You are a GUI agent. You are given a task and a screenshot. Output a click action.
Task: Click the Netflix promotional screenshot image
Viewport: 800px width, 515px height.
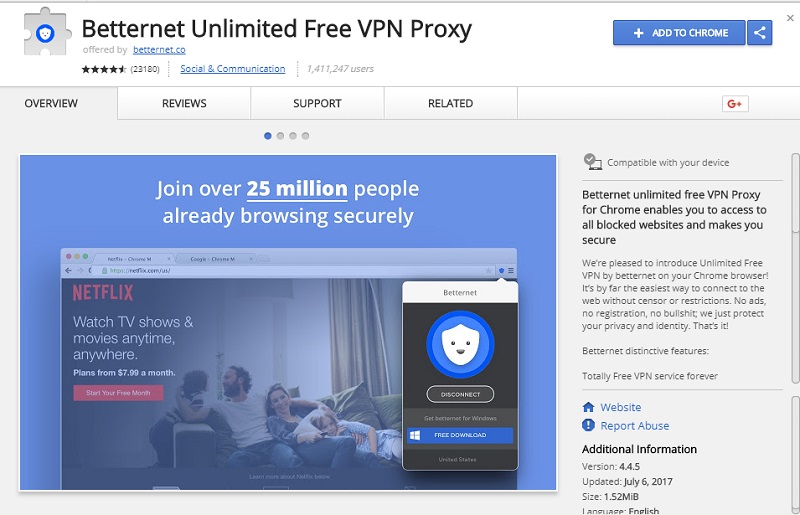click(x=288, y=323)
